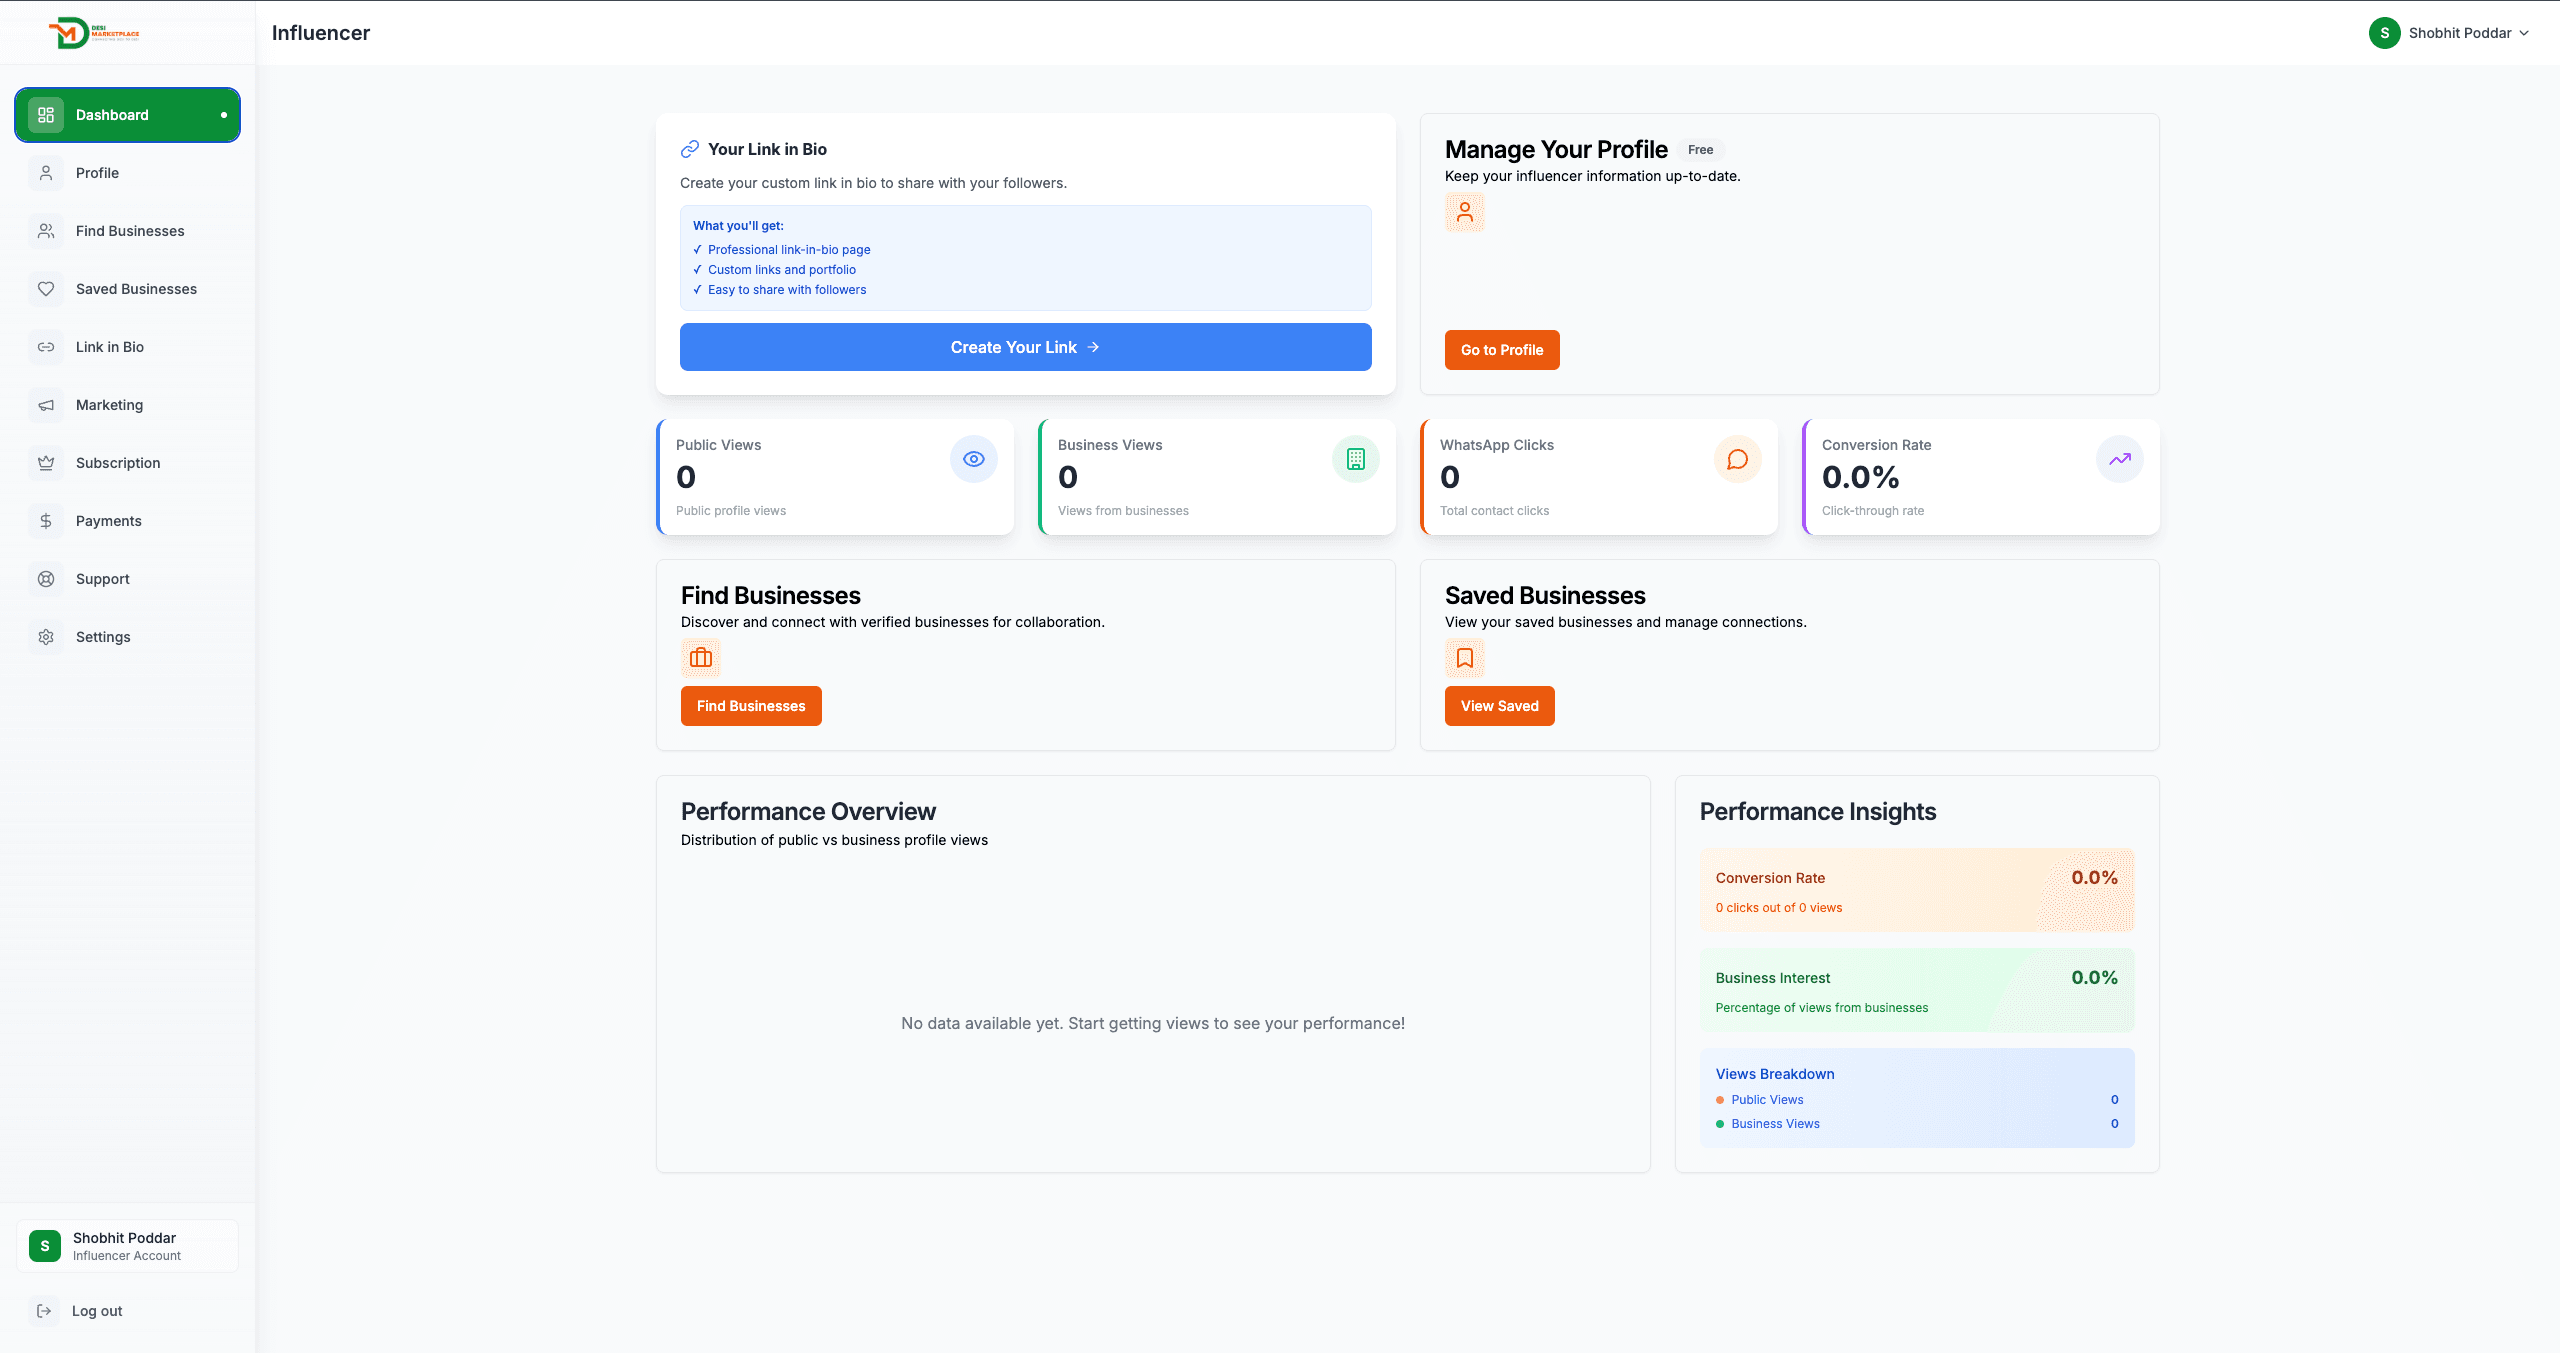Click 'Click-through rate' caption
The height and width of the screenshot is (1353, 2560).
[x=1873, y=511]
